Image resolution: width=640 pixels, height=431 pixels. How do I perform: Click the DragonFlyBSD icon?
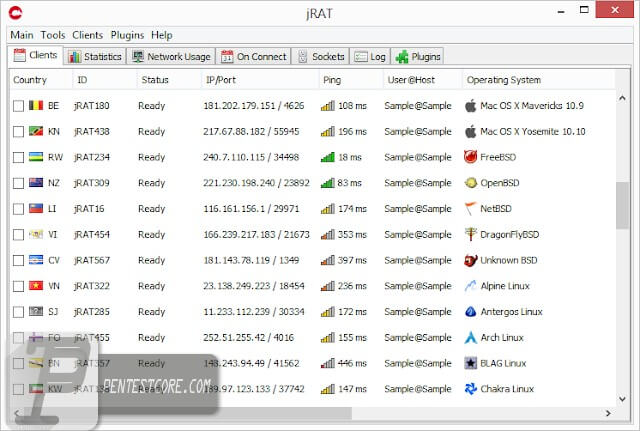[x=471, y=234]
